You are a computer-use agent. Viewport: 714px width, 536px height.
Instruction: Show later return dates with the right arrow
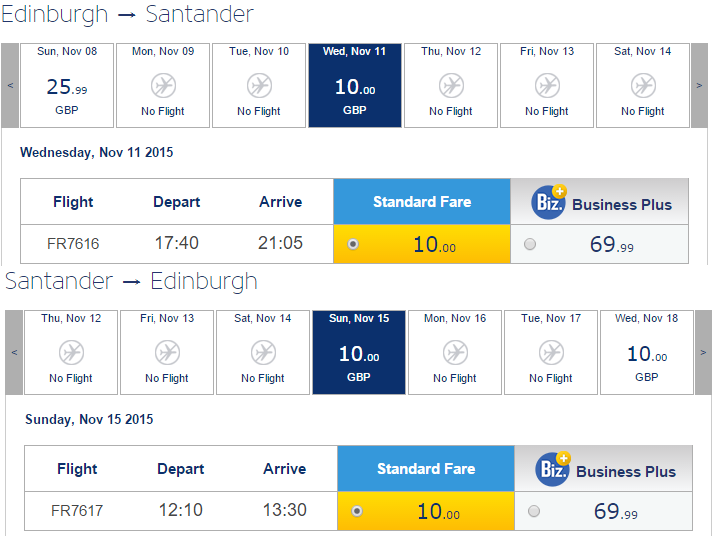pyautogui.click(x=704, y=352)
